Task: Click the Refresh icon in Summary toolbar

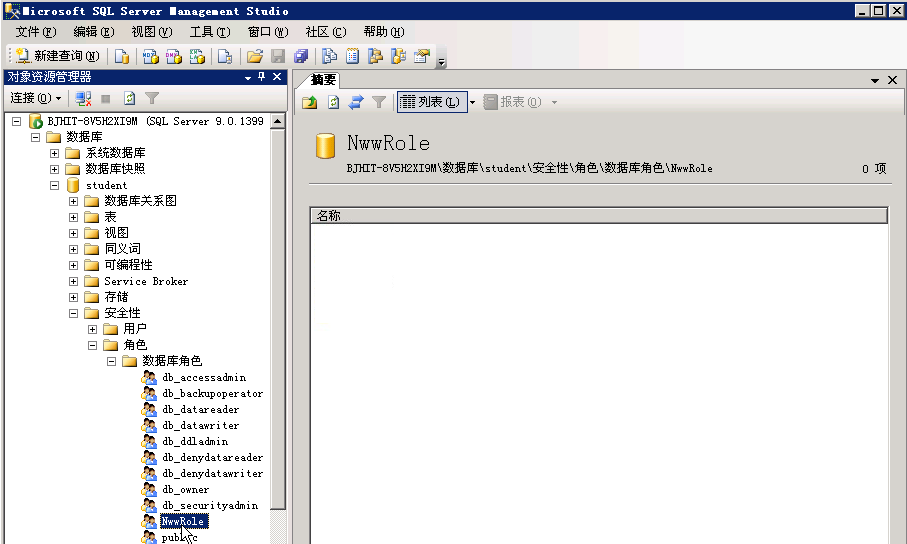Action: pos(333,102)
